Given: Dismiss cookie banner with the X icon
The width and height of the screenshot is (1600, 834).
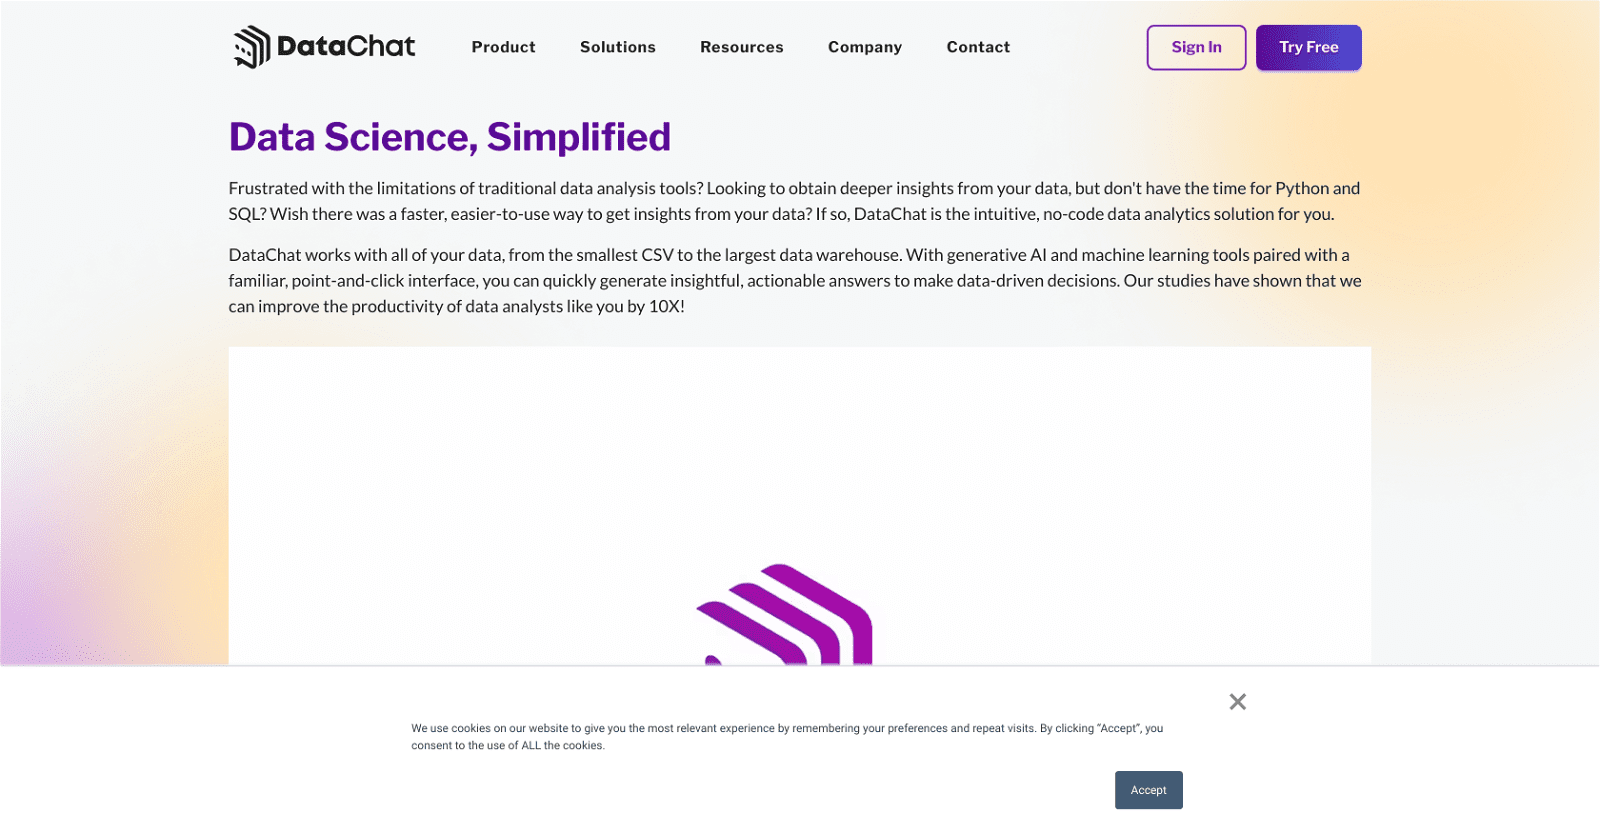Looking at the screenshot, I should [1237, 702].
